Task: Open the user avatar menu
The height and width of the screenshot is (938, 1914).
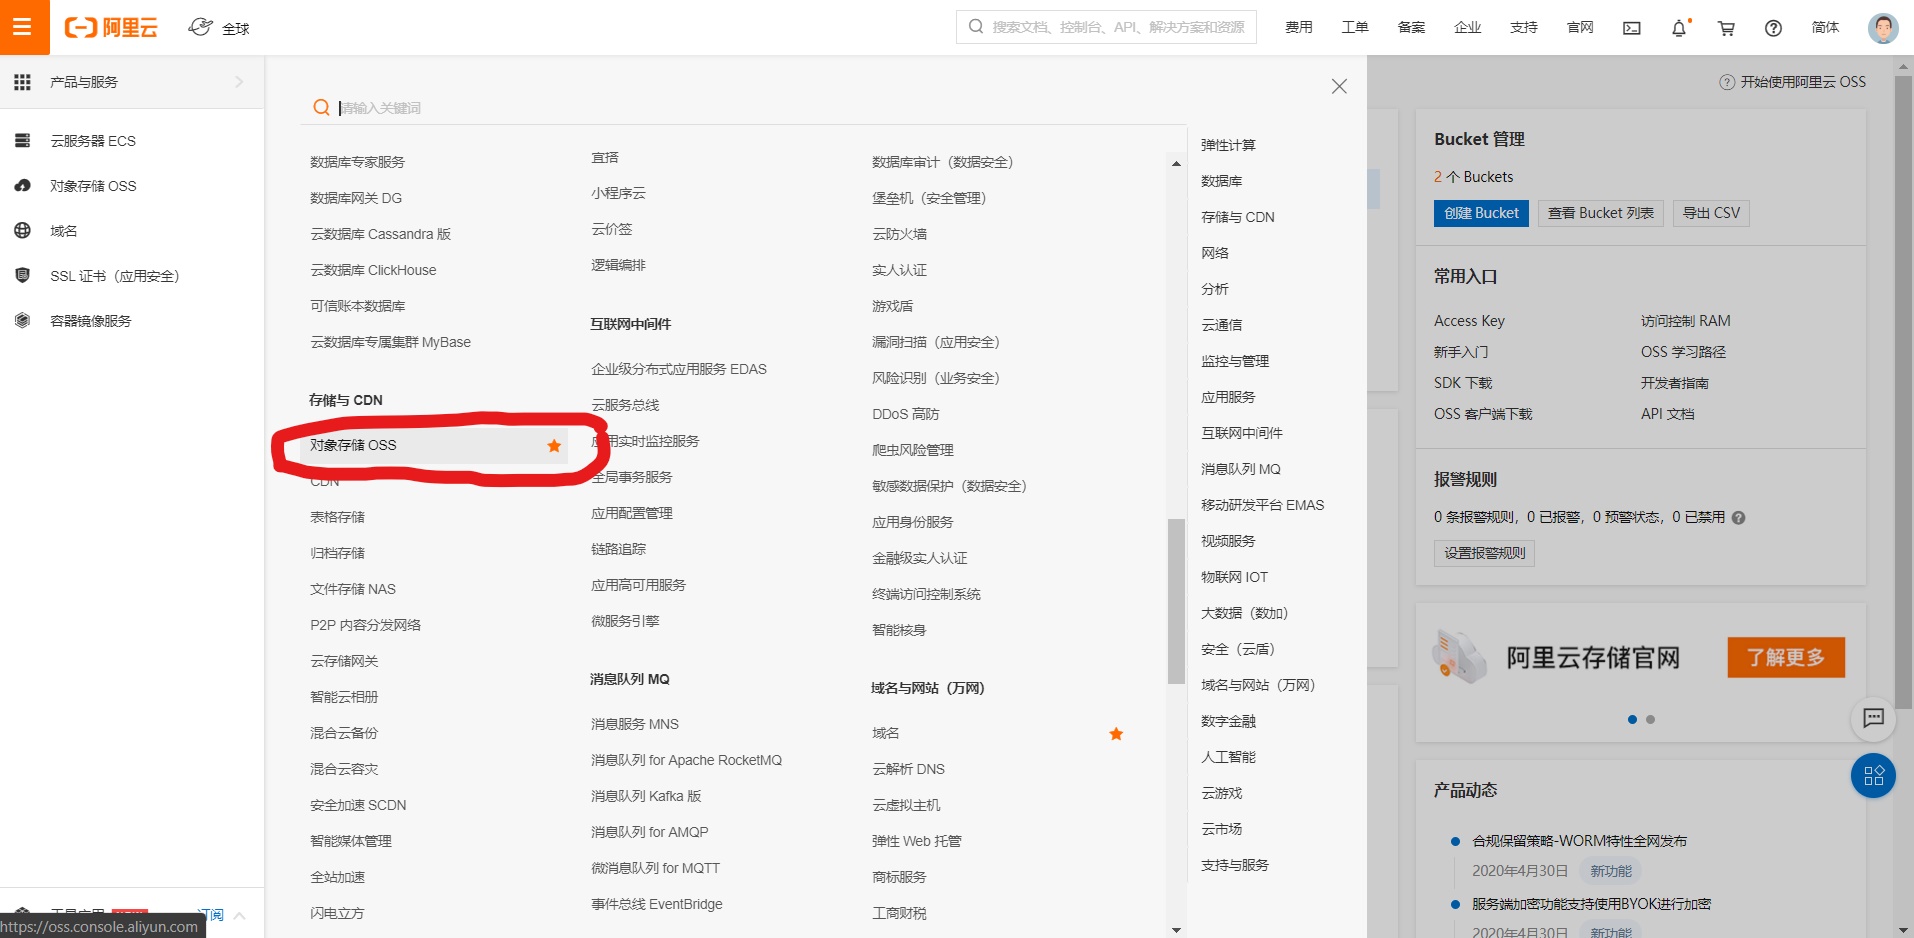Action: coord(1883,27)
